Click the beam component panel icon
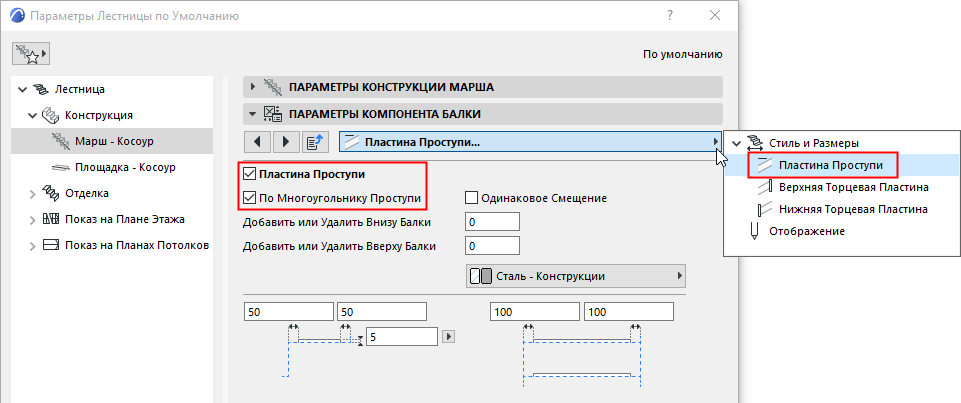 tap(273, 113)
